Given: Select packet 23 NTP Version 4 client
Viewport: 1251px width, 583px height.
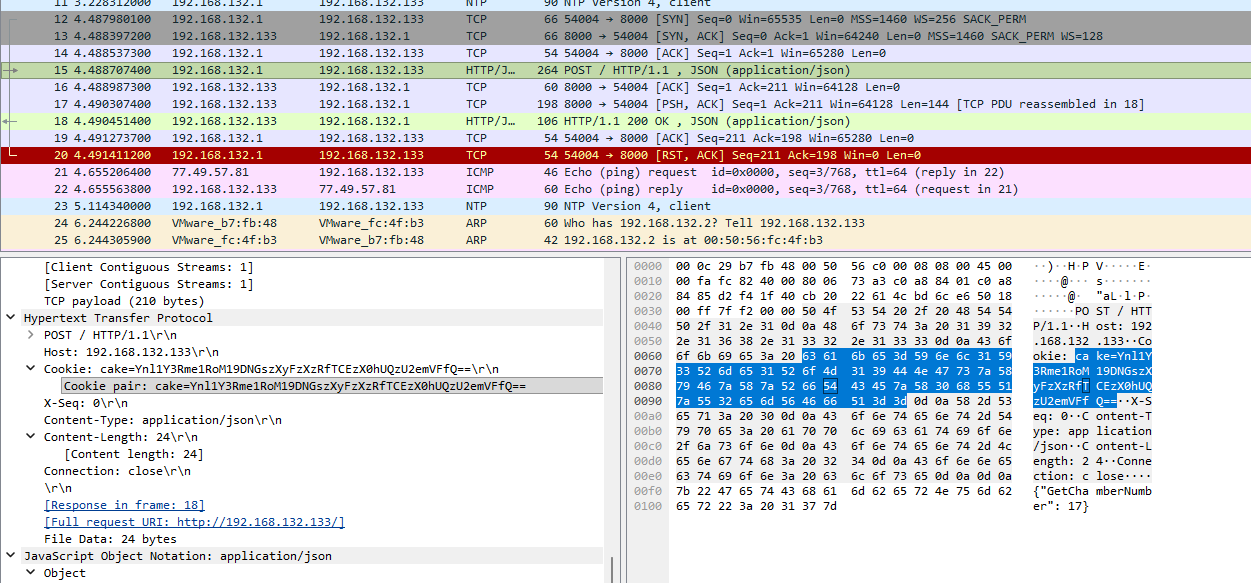Looking at the screenshot, I should (625, 206).
